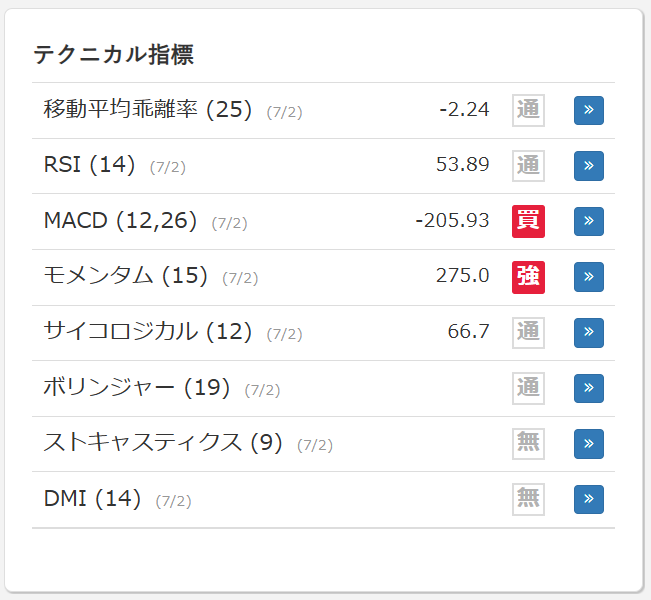This screenshot has height=600, width=651.
Task: Click the テクニカル指標 panel heading
Action: tap(113, 54)
